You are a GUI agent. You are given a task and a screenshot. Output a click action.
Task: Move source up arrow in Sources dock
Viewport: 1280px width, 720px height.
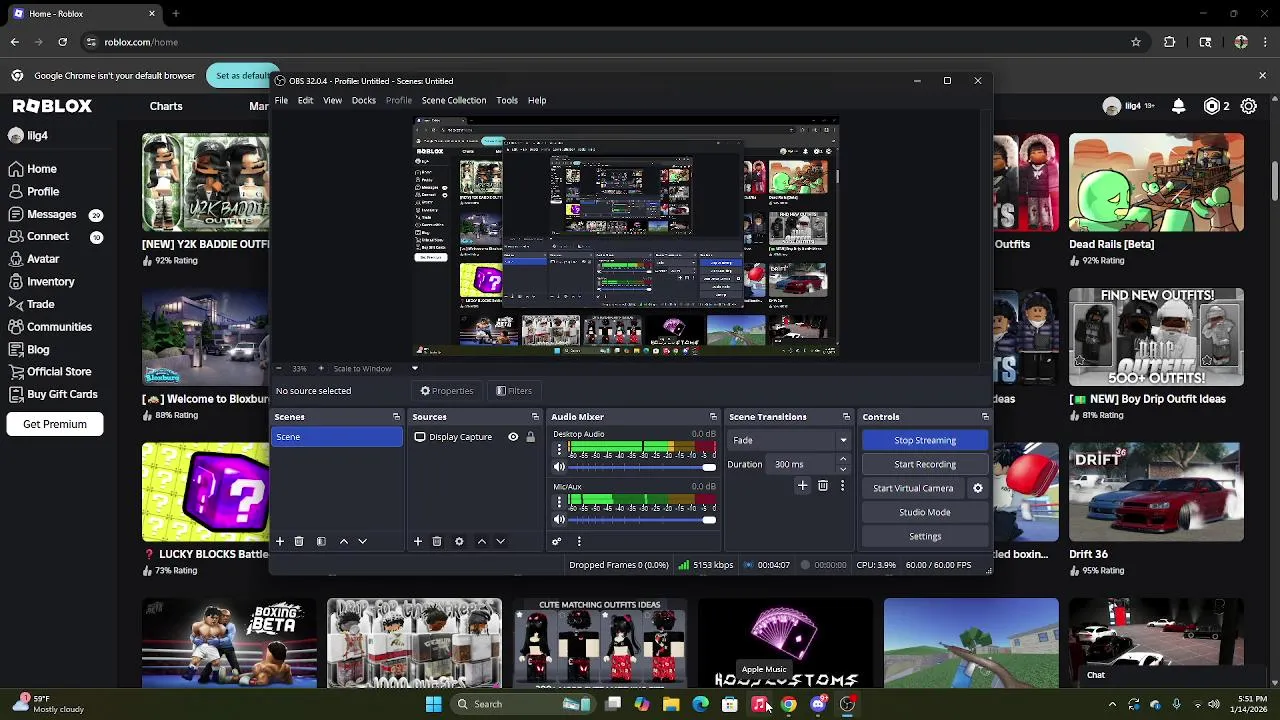point(482,541)
